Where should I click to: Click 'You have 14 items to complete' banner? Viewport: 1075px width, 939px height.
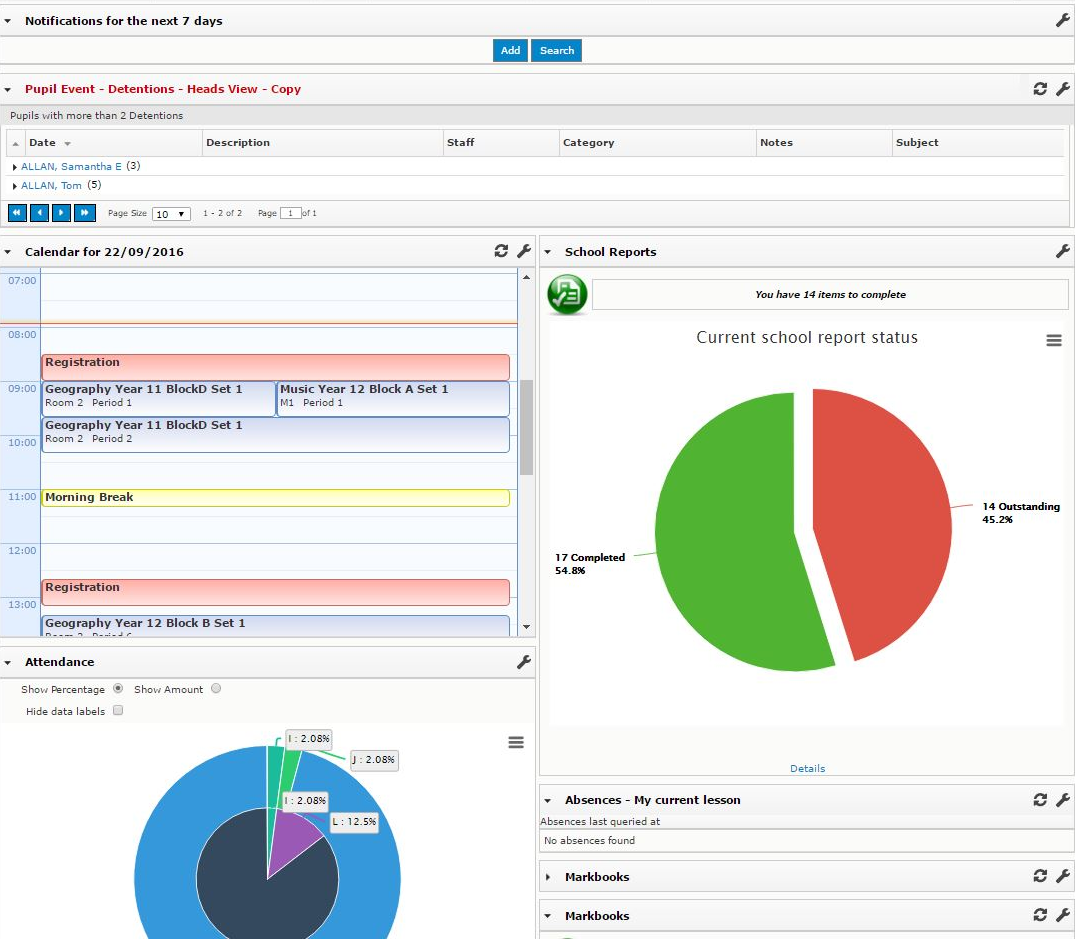830,294
